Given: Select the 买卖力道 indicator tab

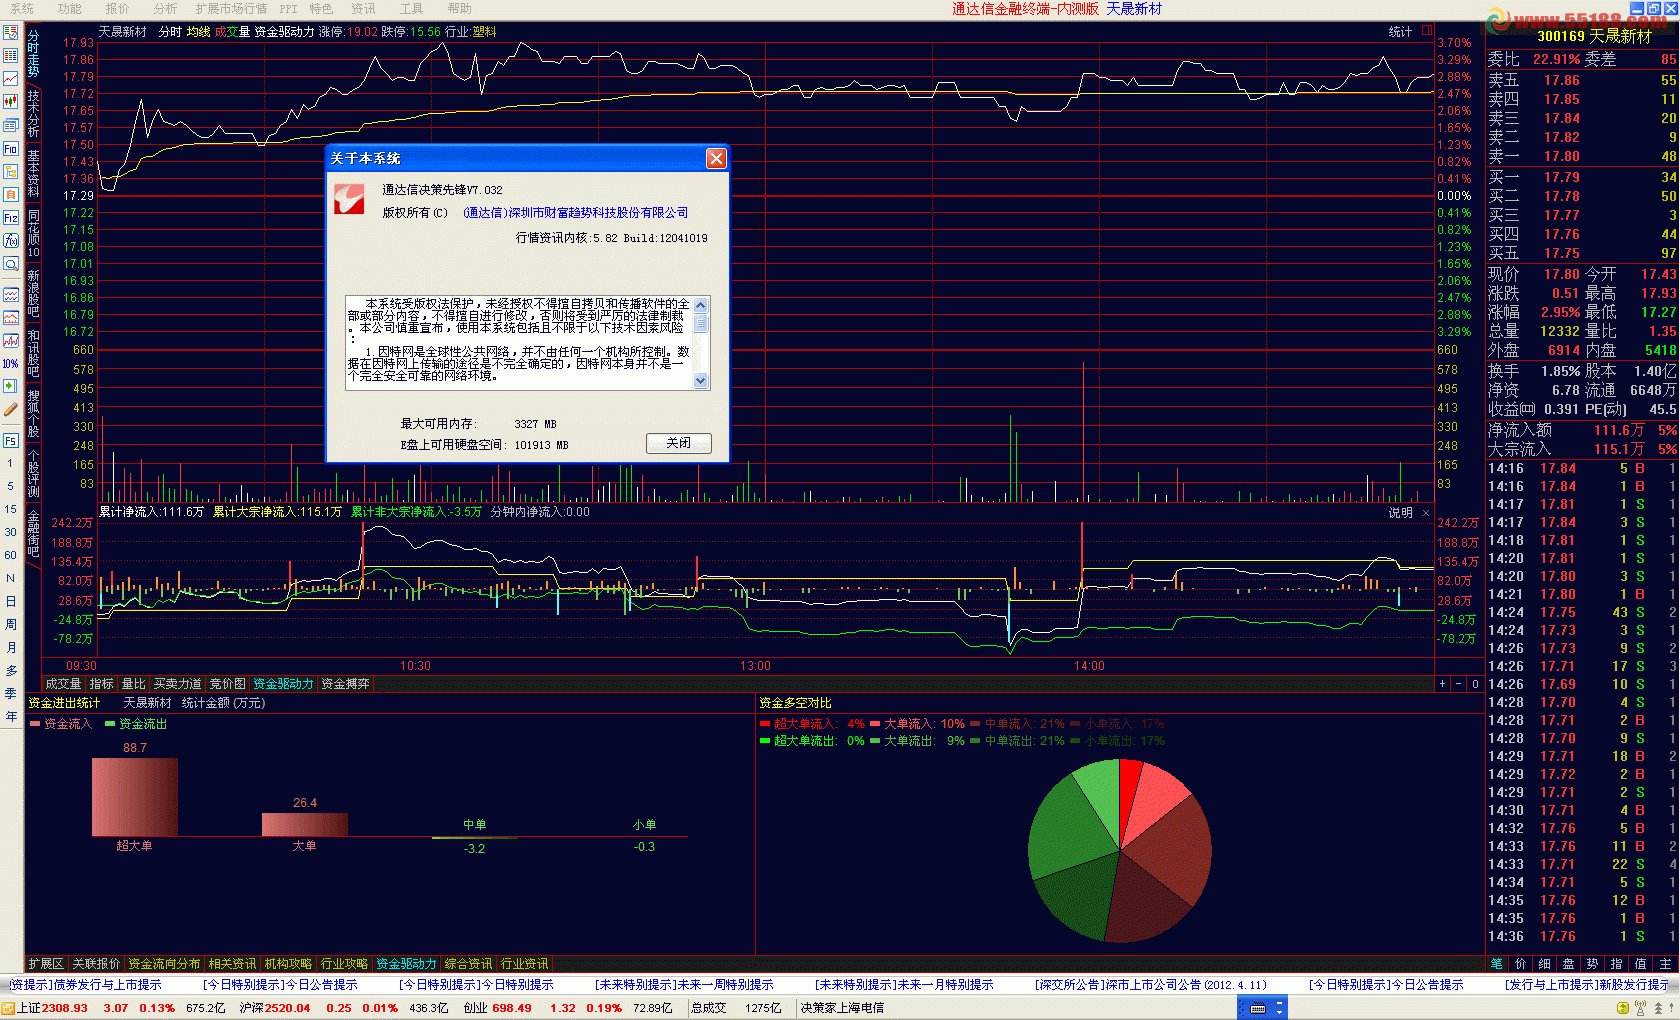Looking at the screenshot, I should 177,684.
